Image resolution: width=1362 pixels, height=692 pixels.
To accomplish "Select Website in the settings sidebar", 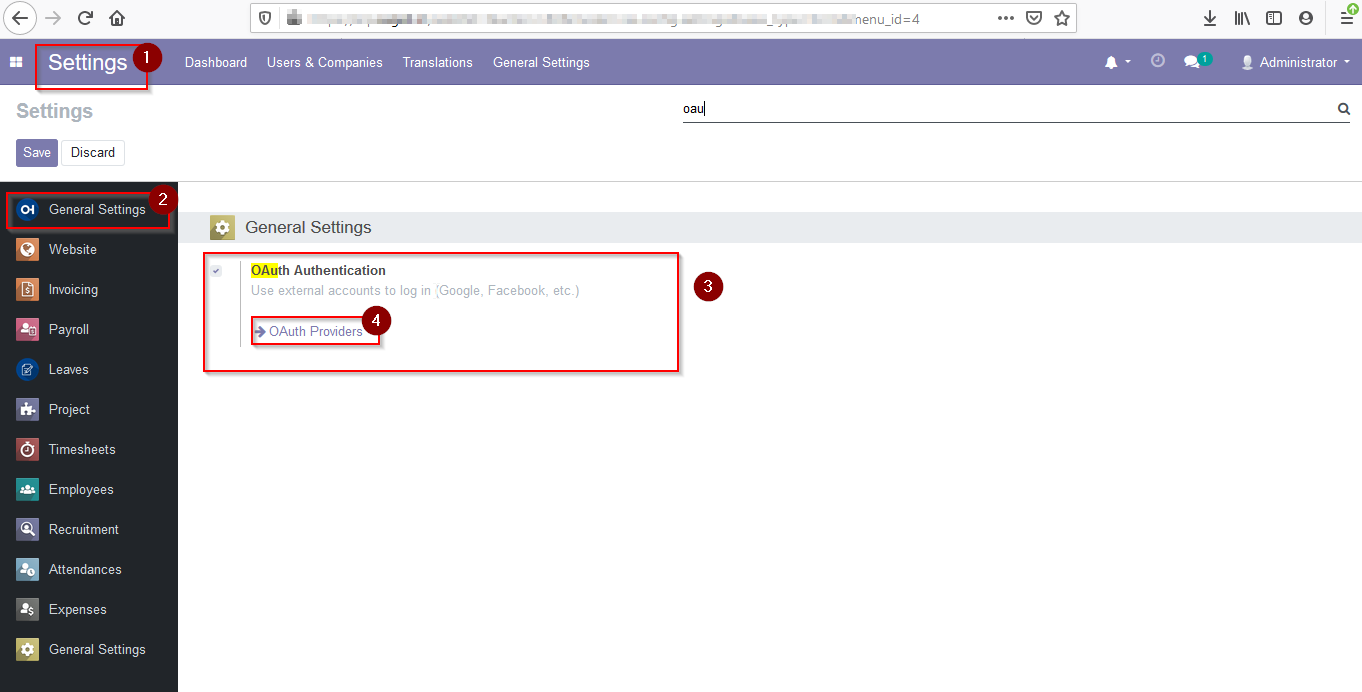I will (x=73, y=249).
